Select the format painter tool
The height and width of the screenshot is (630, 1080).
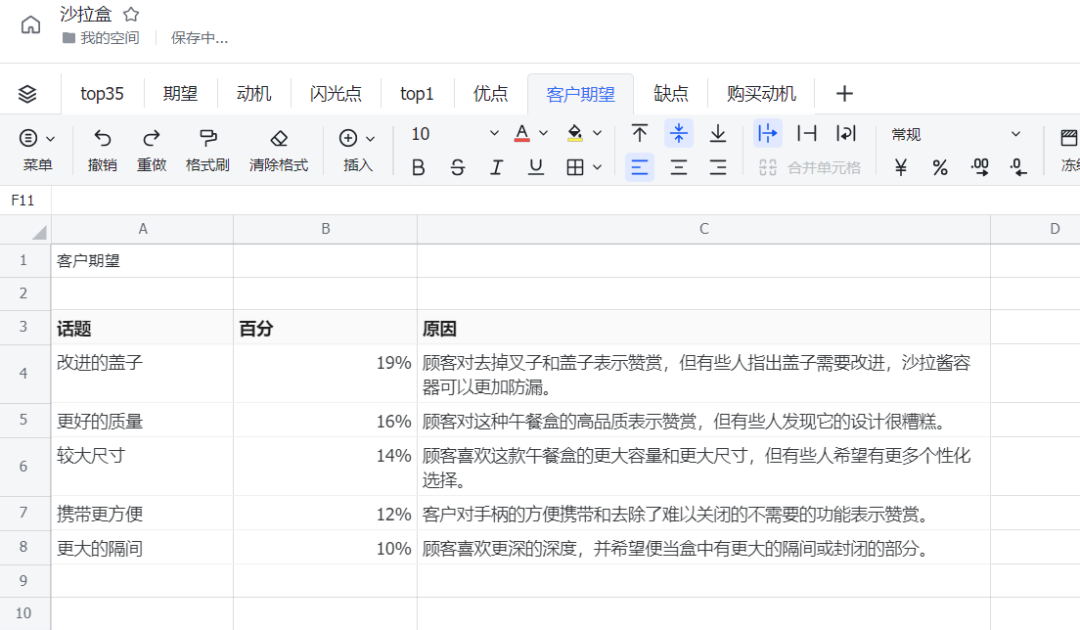point(207,150)
